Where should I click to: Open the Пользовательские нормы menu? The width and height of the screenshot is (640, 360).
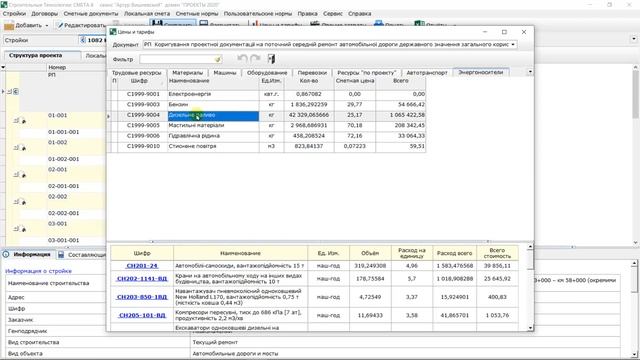click(x=258, y=13)
